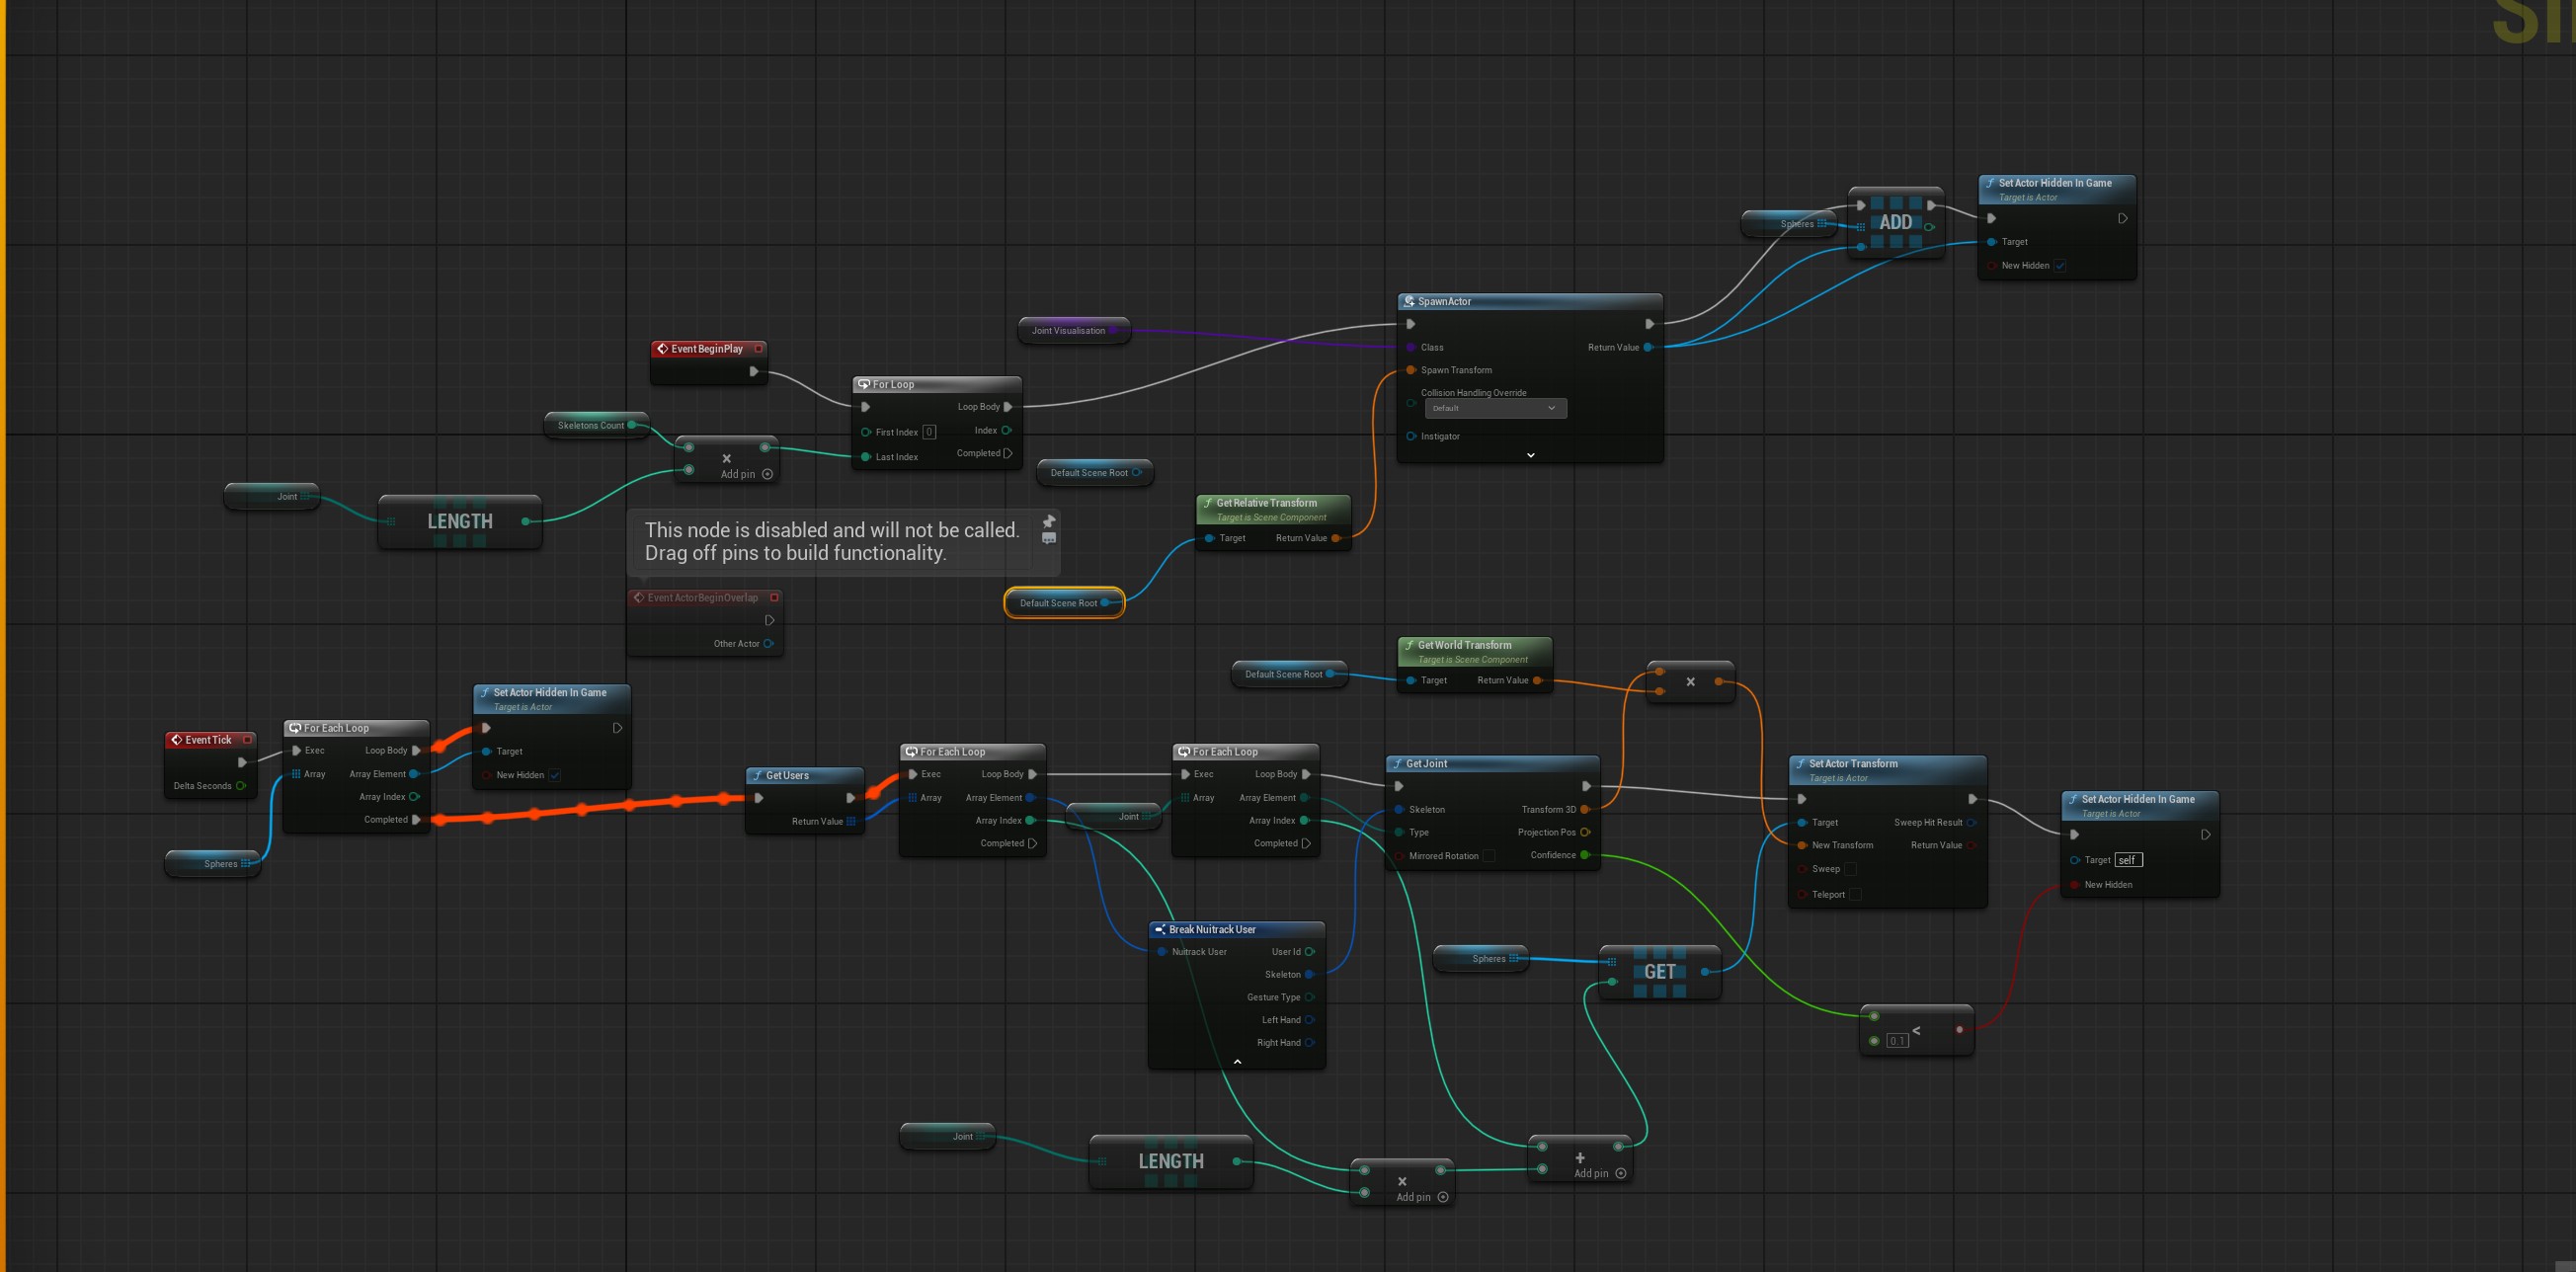Click the 0.1 value field on less-than node

coord(1897,1041)
